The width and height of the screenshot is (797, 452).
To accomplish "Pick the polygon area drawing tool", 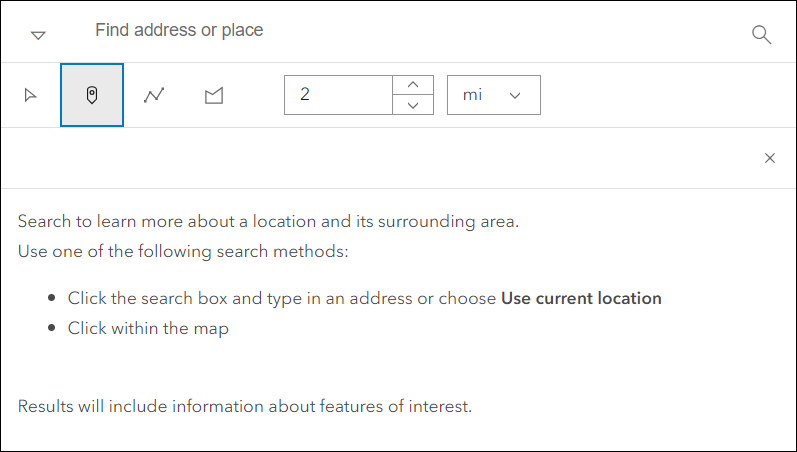I will pyautogui.click(x=213, y=95).
